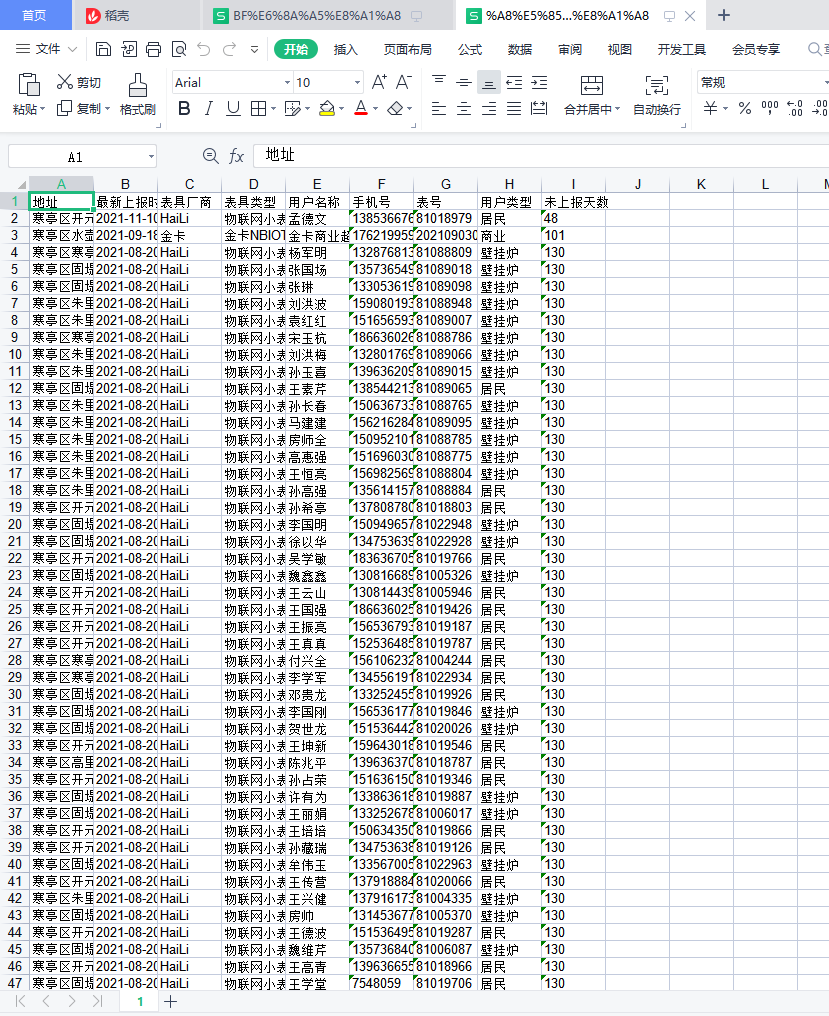Viewport: 829px width, 1016px height.
Task: Decrease indent icon
Action: pos(514,82)
